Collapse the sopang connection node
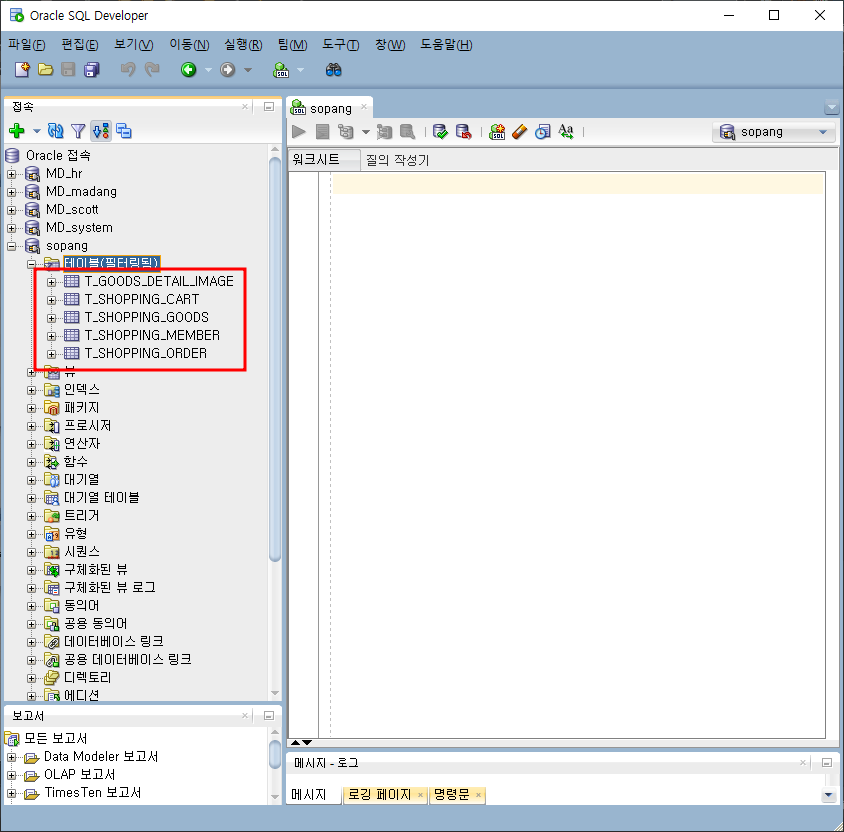Screen dimensions: 844x832 pyautogui.click(x=11, y=246)
